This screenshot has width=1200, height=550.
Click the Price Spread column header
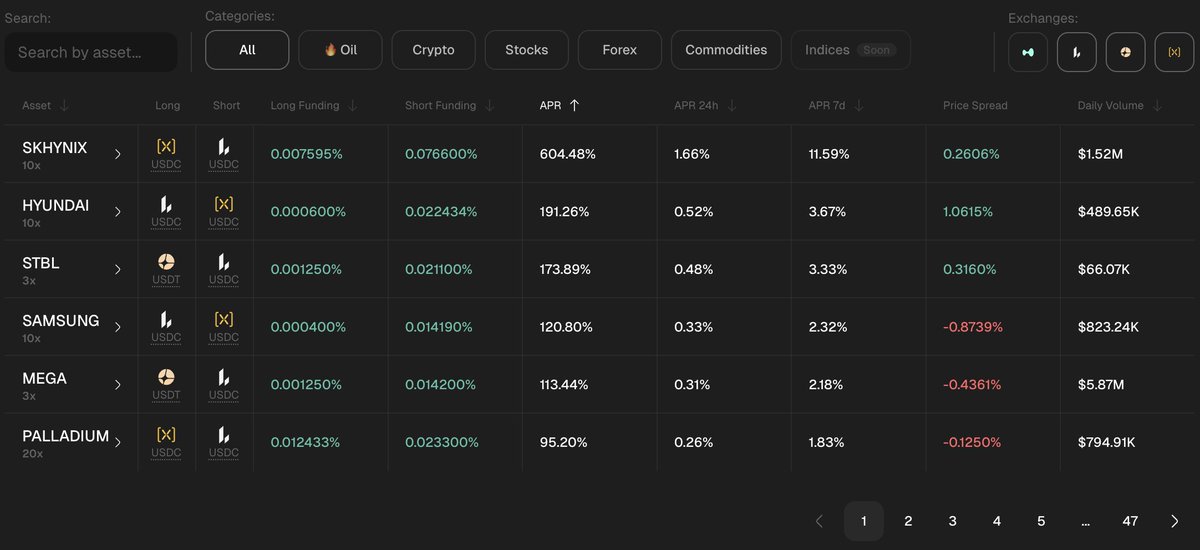tap(975, 105)
